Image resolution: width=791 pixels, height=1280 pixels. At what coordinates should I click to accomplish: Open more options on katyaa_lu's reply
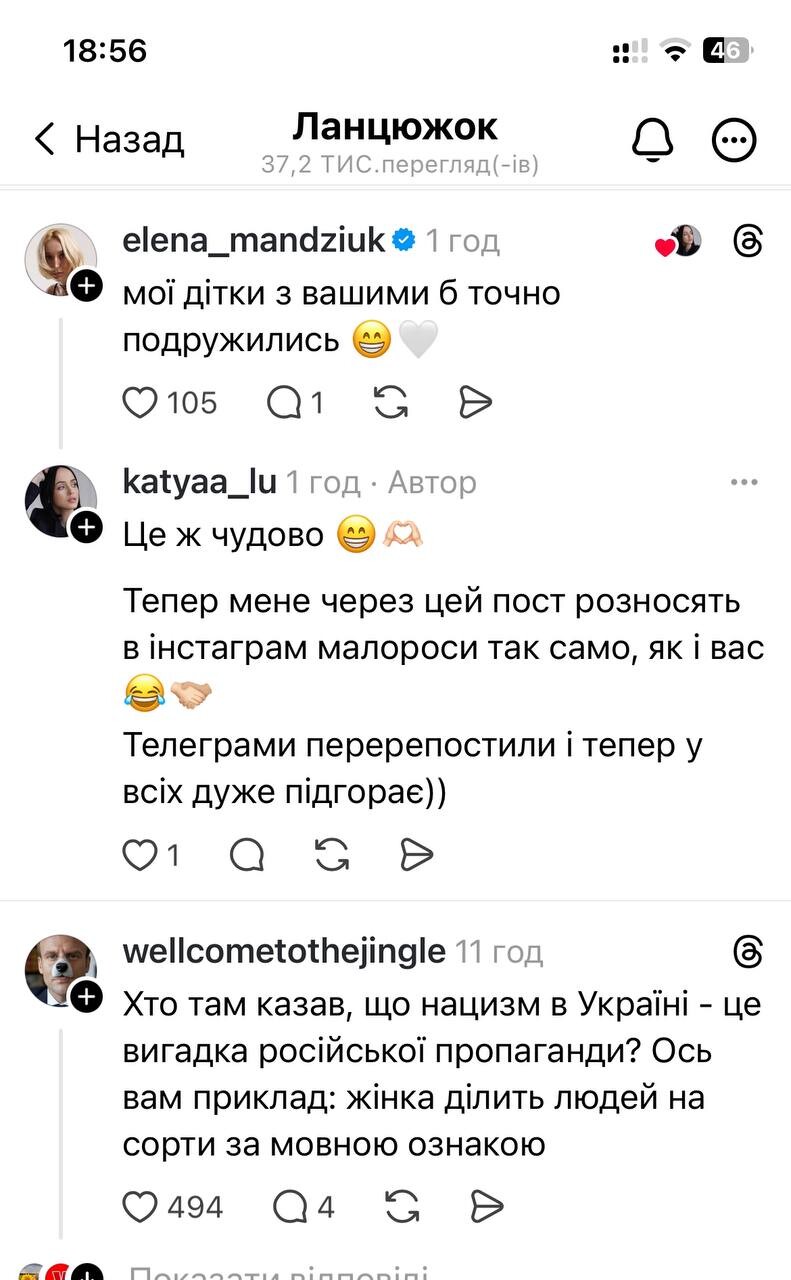pyautogui.click(x=744, y=483)
